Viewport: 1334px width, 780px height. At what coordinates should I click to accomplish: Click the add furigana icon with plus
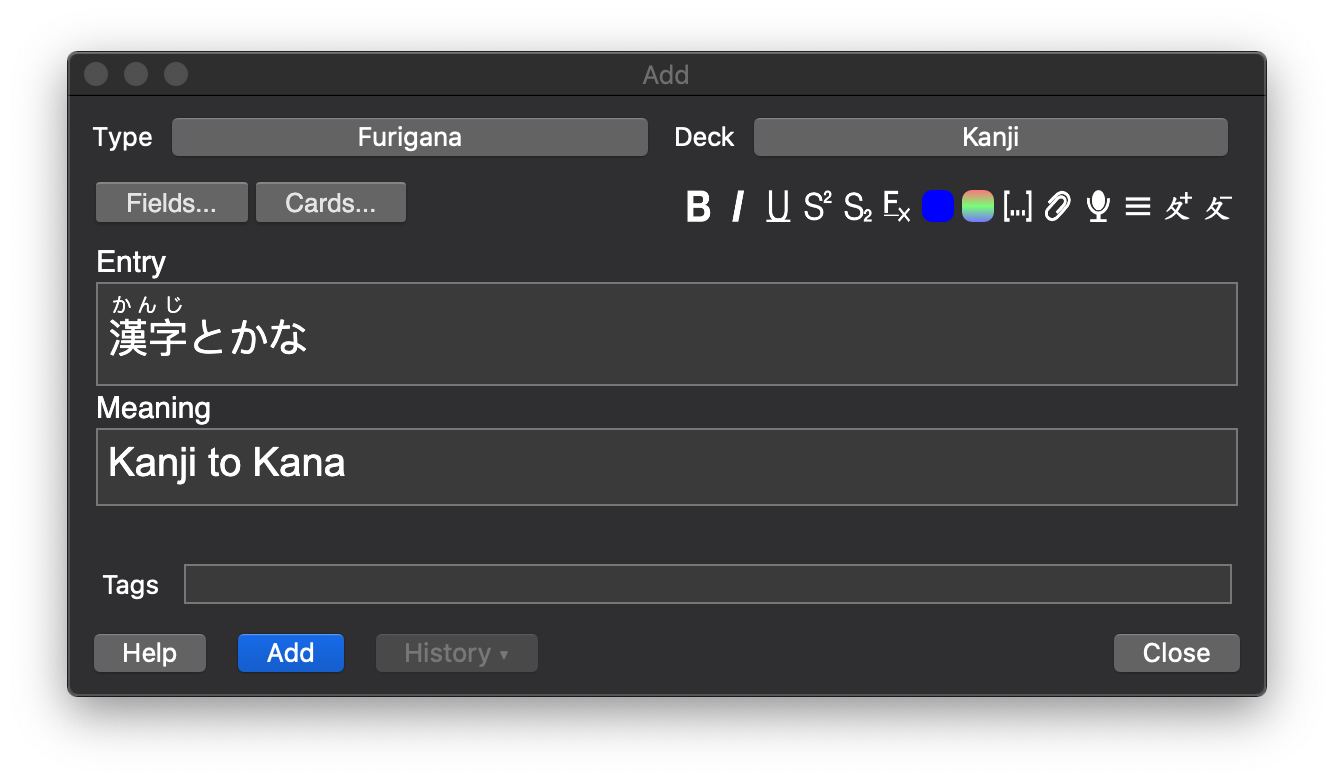tap(1177, 207)
